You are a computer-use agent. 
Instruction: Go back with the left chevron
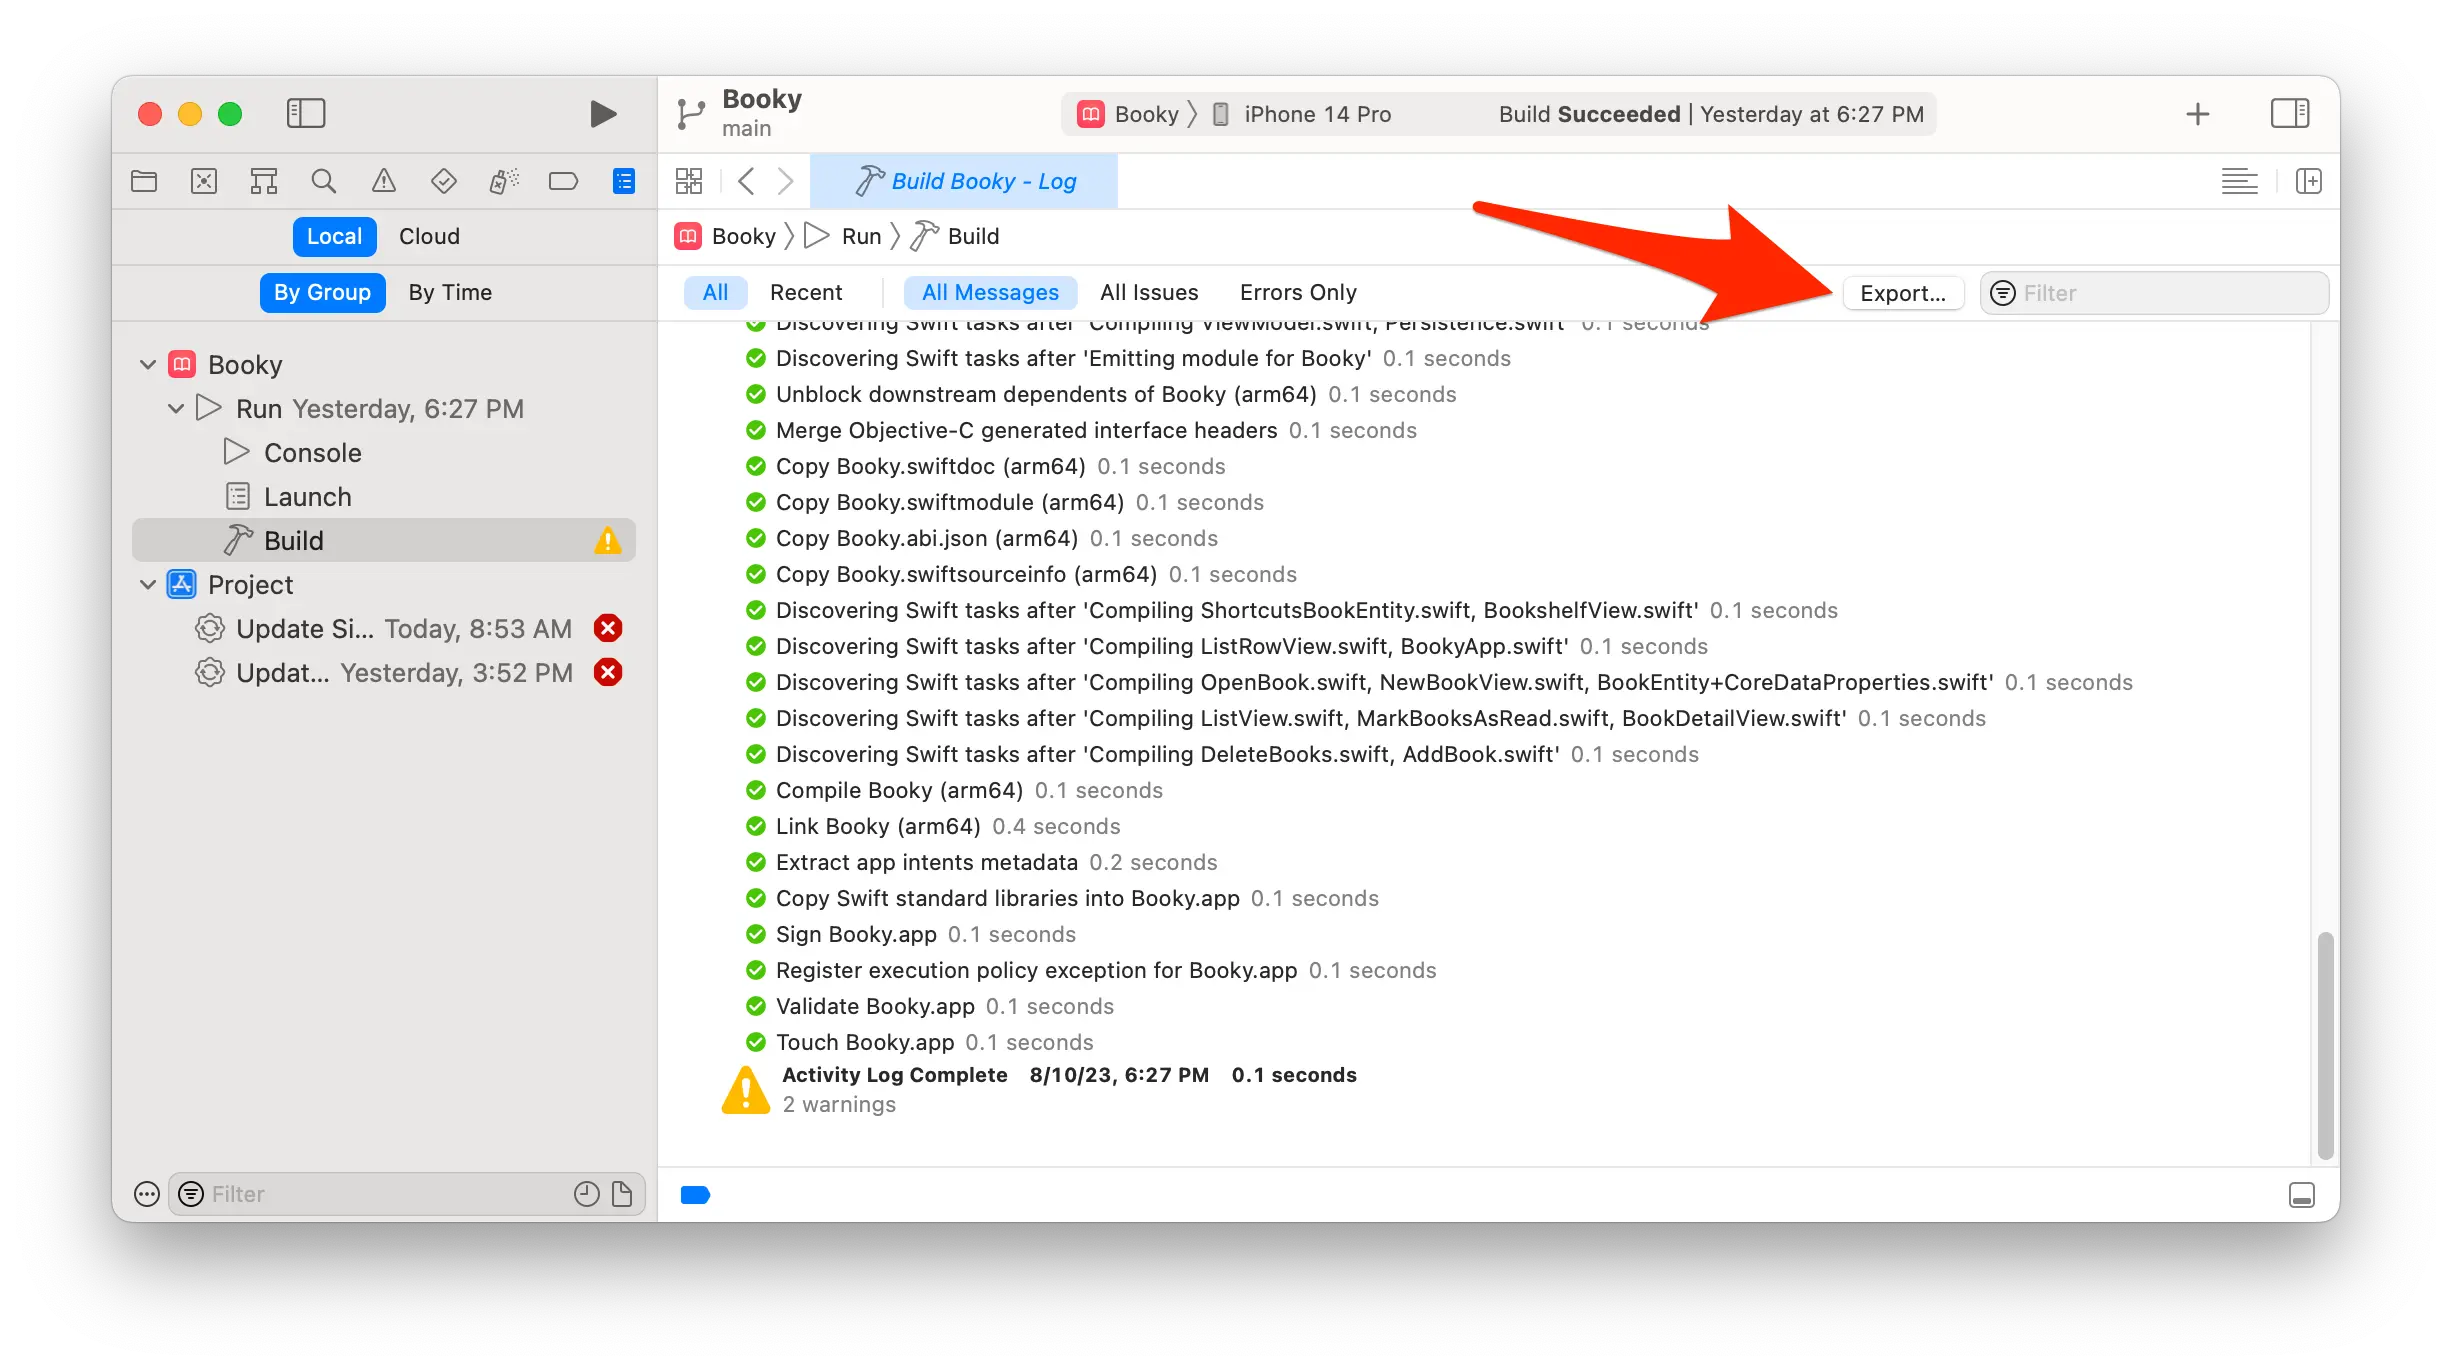[x=745, y=181]
